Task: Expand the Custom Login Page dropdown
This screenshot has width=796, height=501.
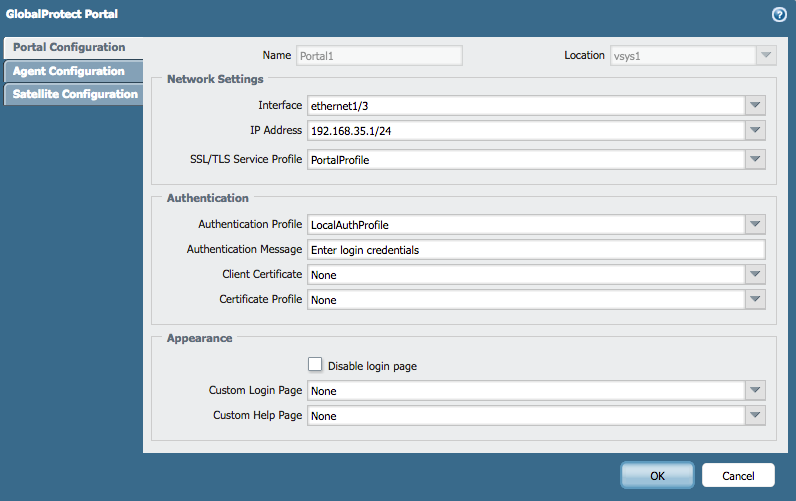Action: 755,391
